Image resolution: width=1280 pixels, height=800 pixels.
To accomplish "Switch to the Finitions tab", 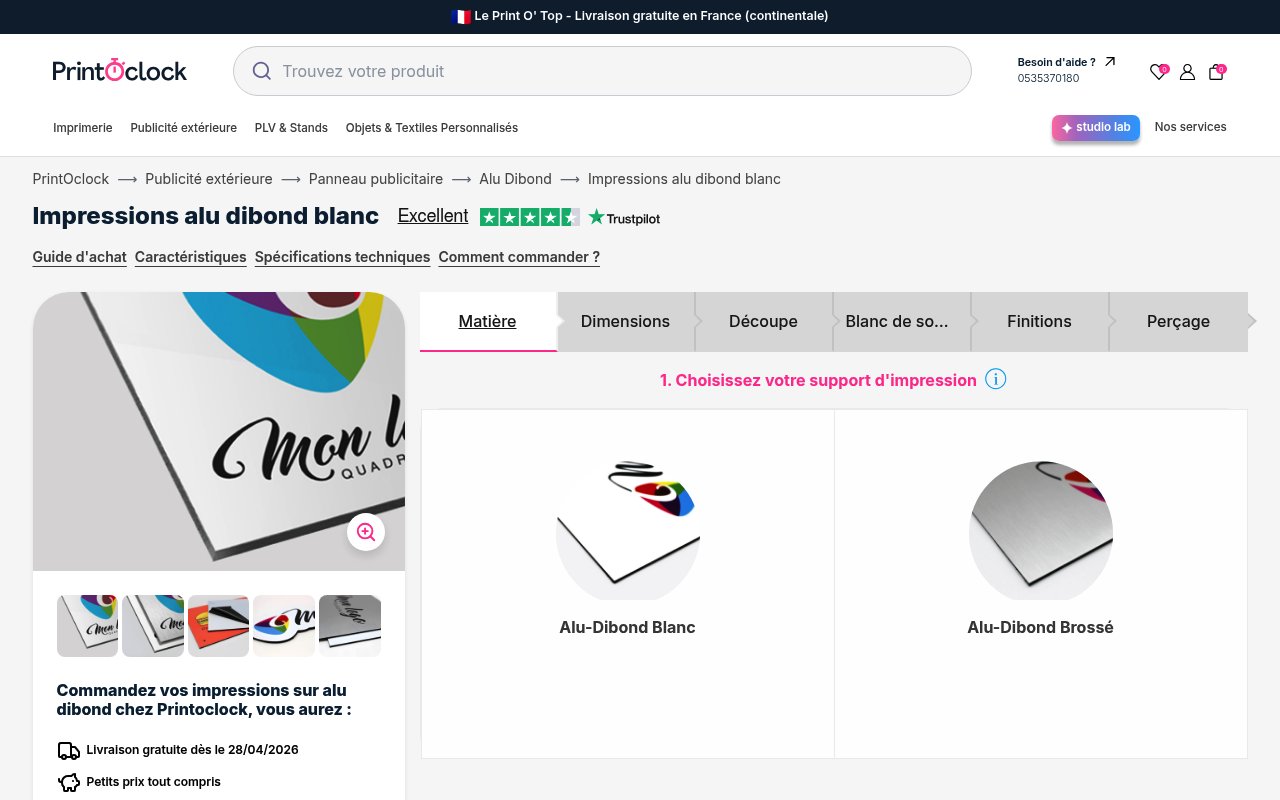I will click(x=1039, y=321).
